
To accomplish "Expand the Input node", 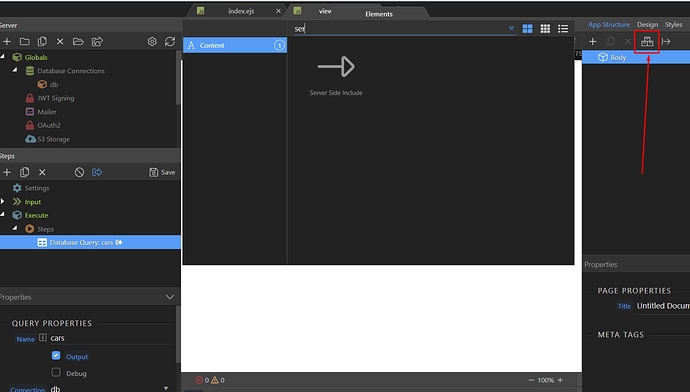I will point(3,201).
